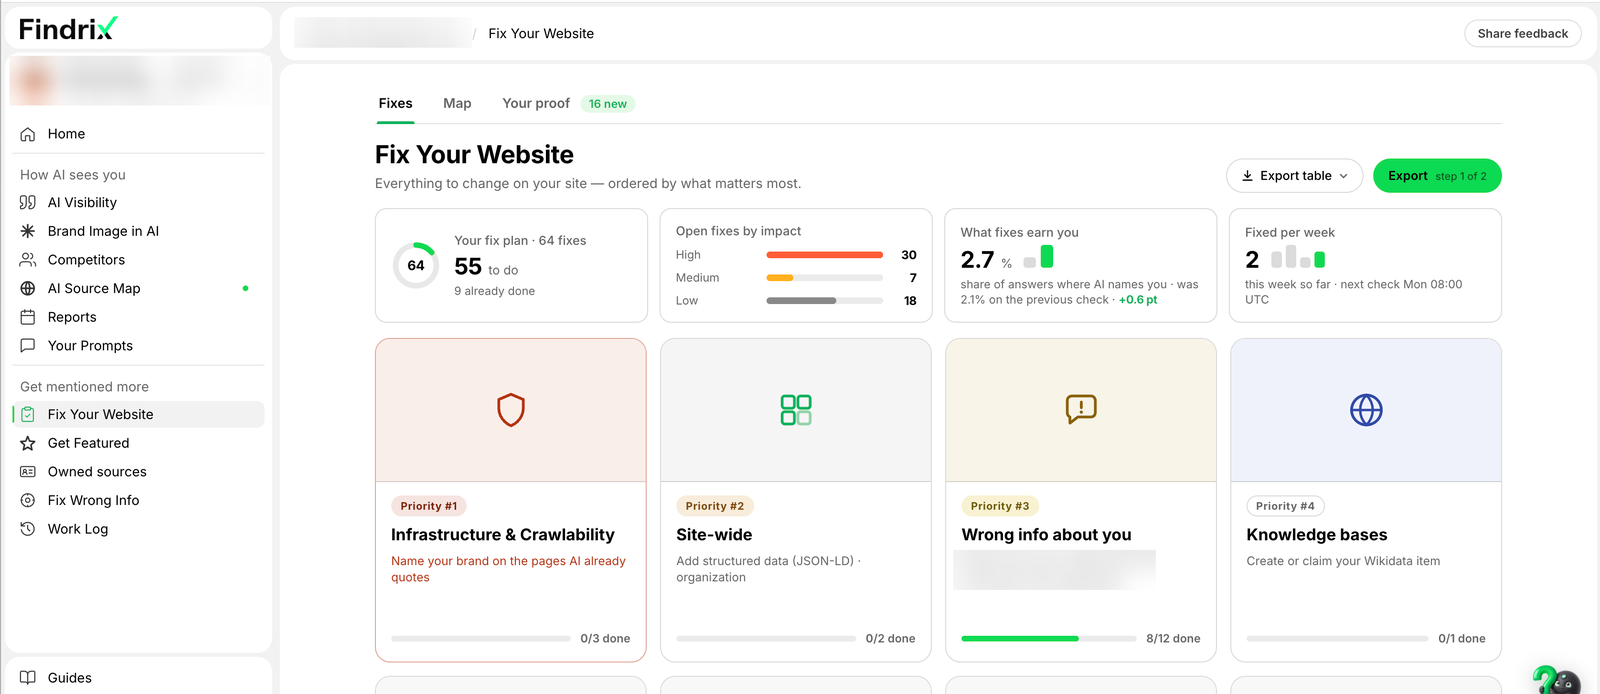Click the Competitors people icon
This screenshot has width=1600, height=694.
[28, 260]
